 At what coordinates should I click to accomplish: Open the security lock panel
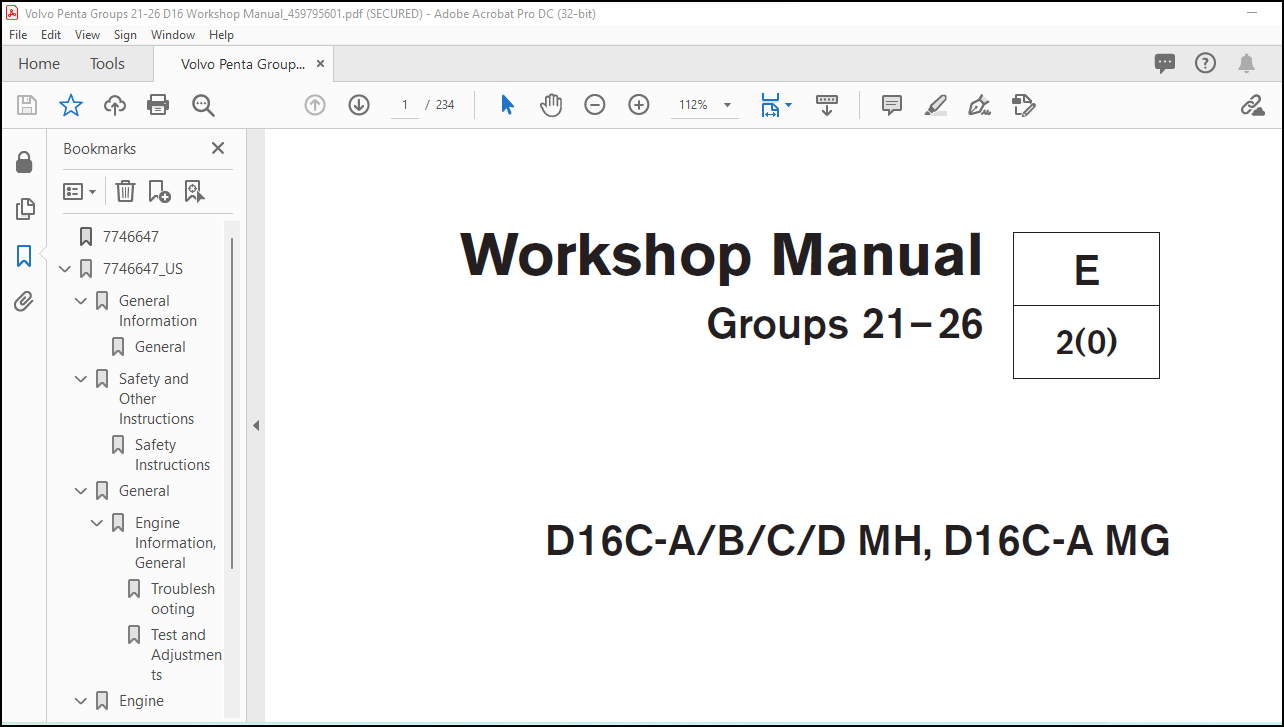tap(25, 163)
